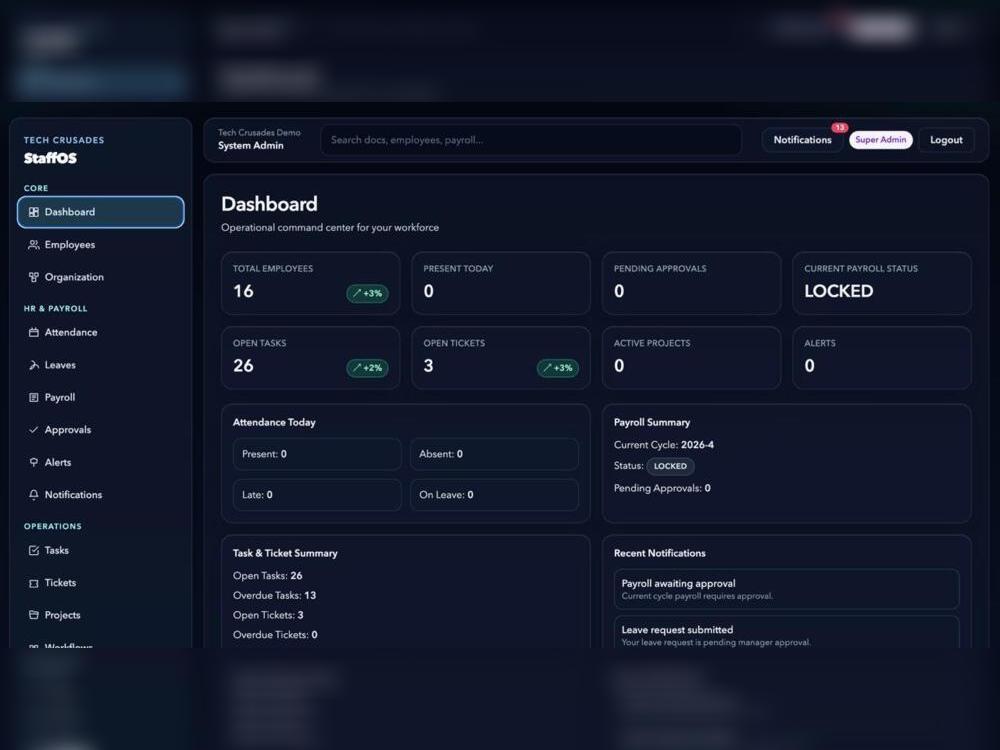Open the Open Tickets stat card
Image resolution: width=1000 pixels, height=750 pixels.
click(501, 358)
